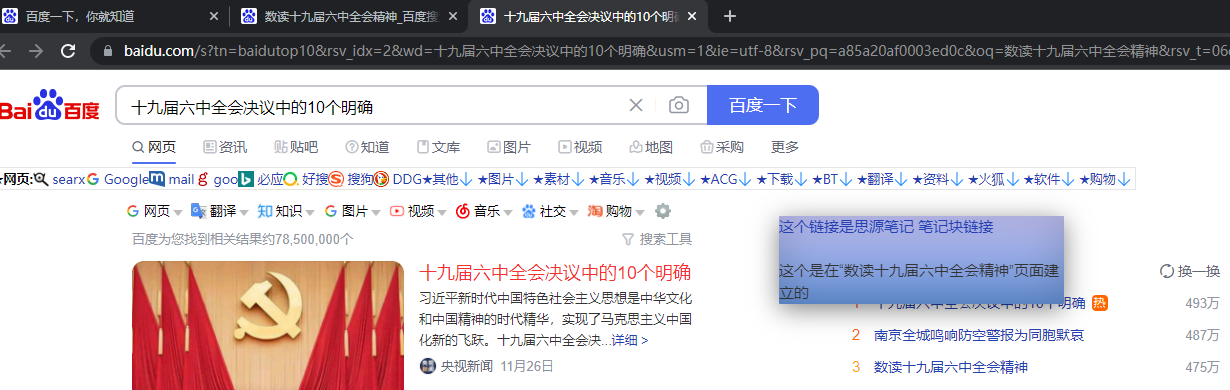Open search-jump settings gear icon

[662, 211]
